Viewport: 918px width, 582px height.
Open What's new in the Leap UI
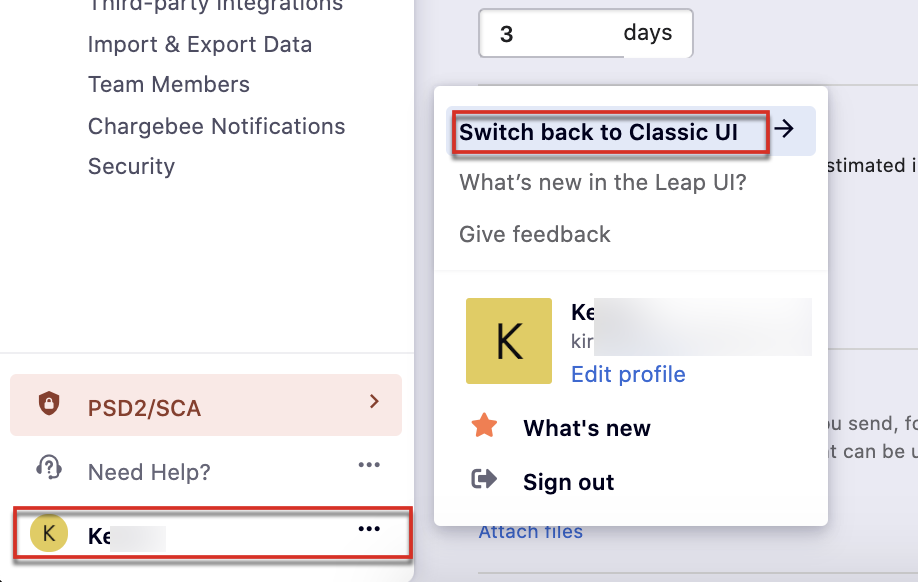point(602,183)
